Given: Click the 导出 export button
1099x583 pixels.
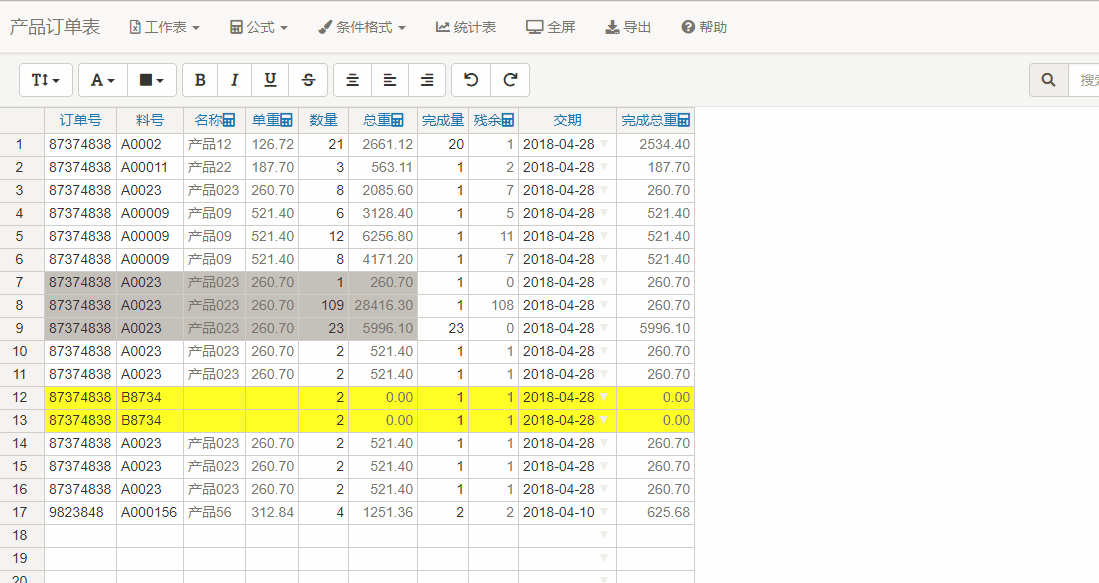Looking at the screenshot, I should pos(628,27).
